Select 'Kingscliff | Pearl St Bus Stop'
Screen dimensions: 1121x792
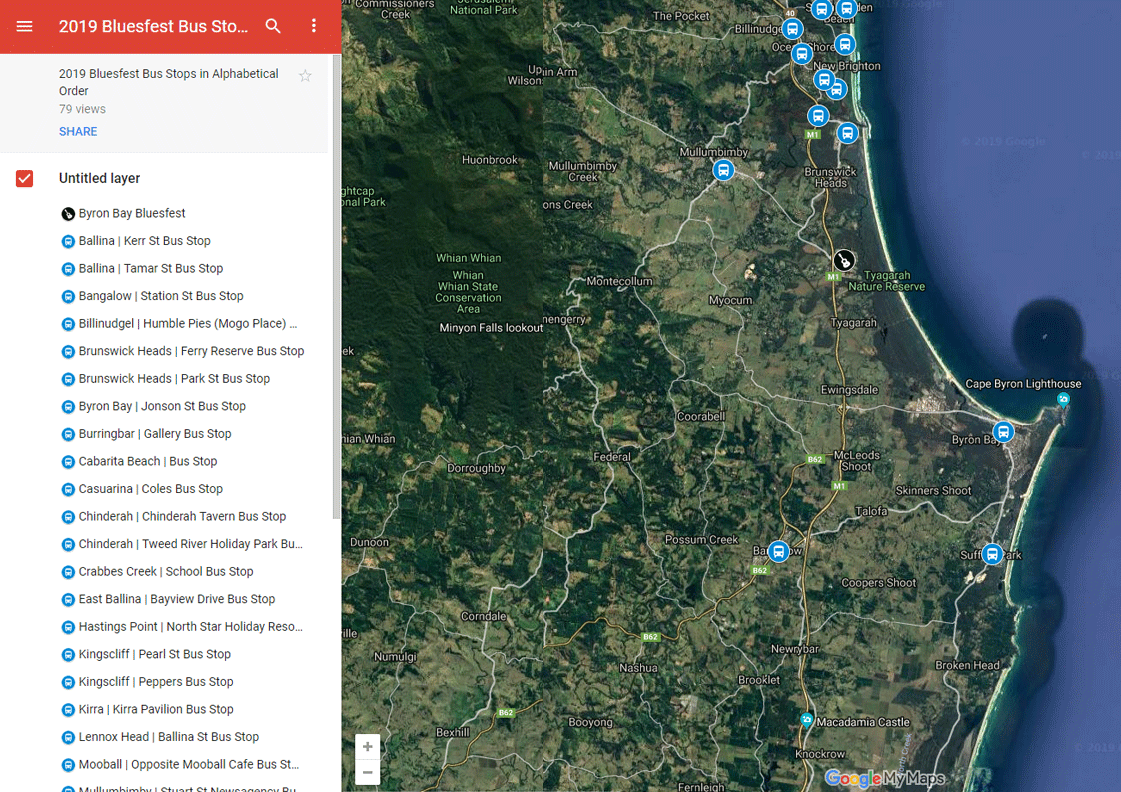pyautogui.click(x=154, y=654)
